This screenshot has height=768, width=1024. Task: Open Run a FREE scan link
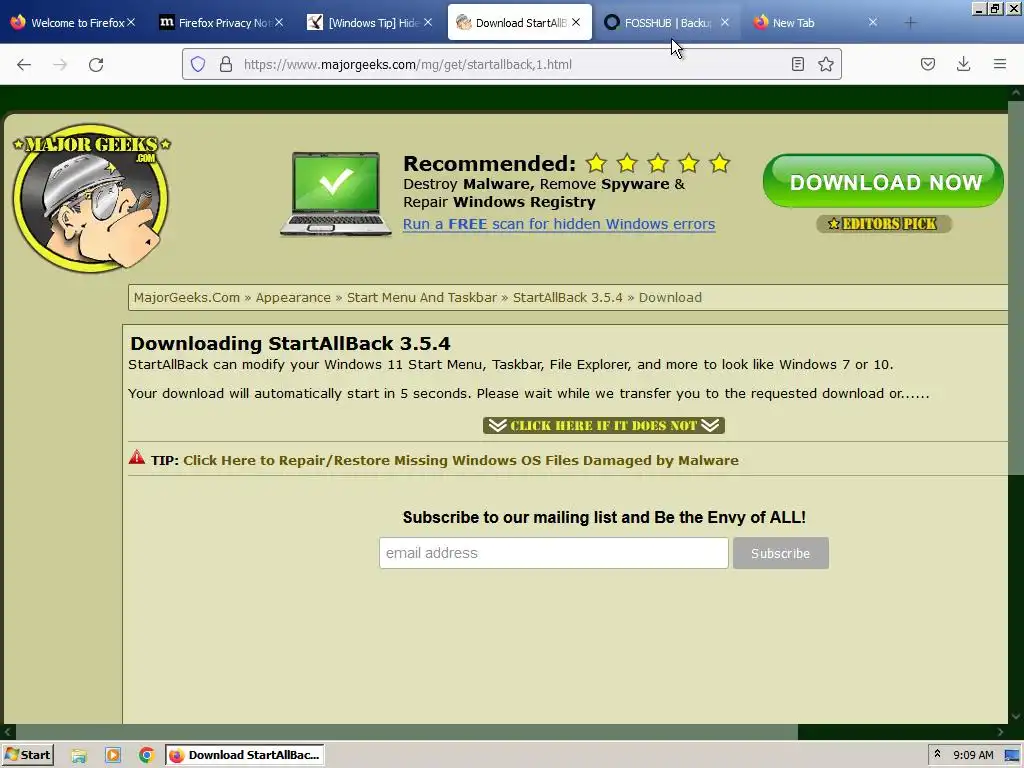click(559, 224)
